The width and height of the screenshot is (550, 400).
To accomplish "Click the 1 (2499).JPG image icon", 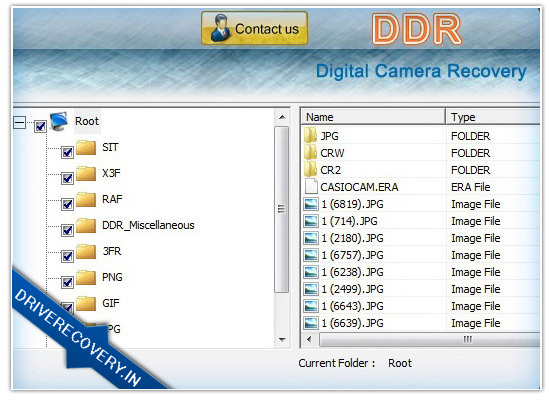I will 311,289.
